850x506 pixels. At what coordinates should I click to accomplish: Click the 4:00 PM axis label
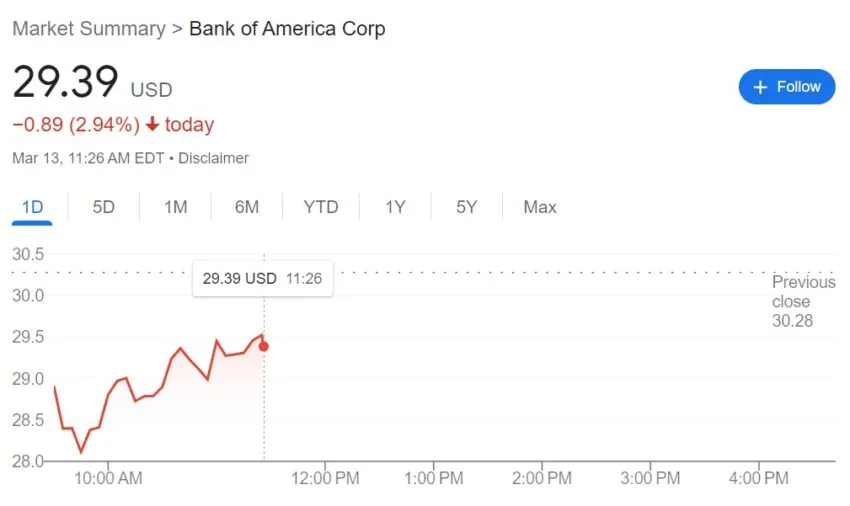click(x=758, y=478)
